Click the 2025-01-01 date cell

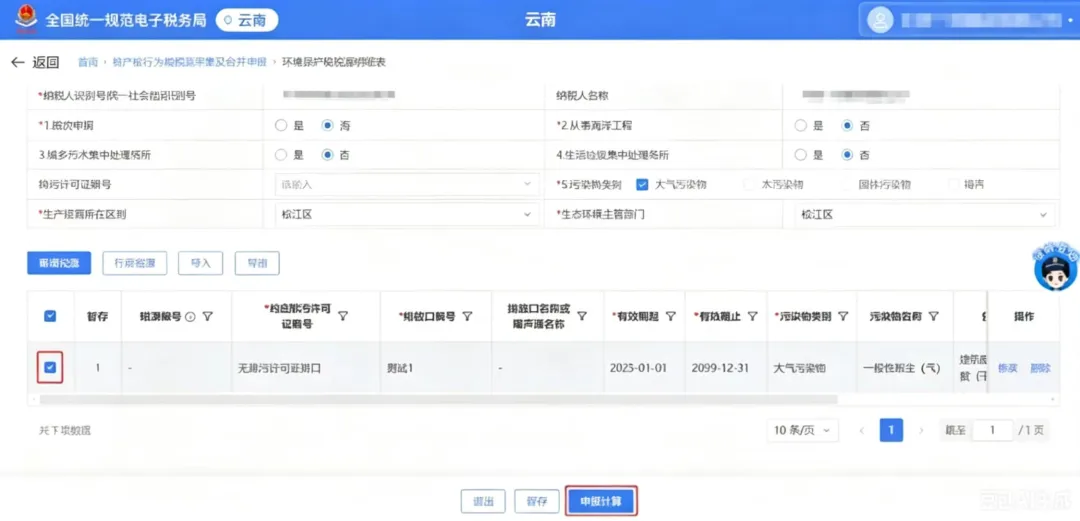[x=638, y=368]
